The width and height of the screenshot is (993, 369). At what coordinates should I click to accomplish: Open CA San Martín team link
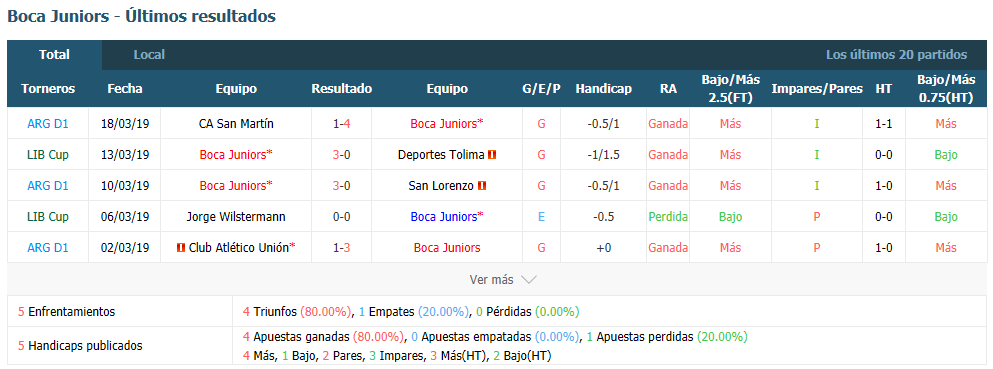tap(236, 123)
